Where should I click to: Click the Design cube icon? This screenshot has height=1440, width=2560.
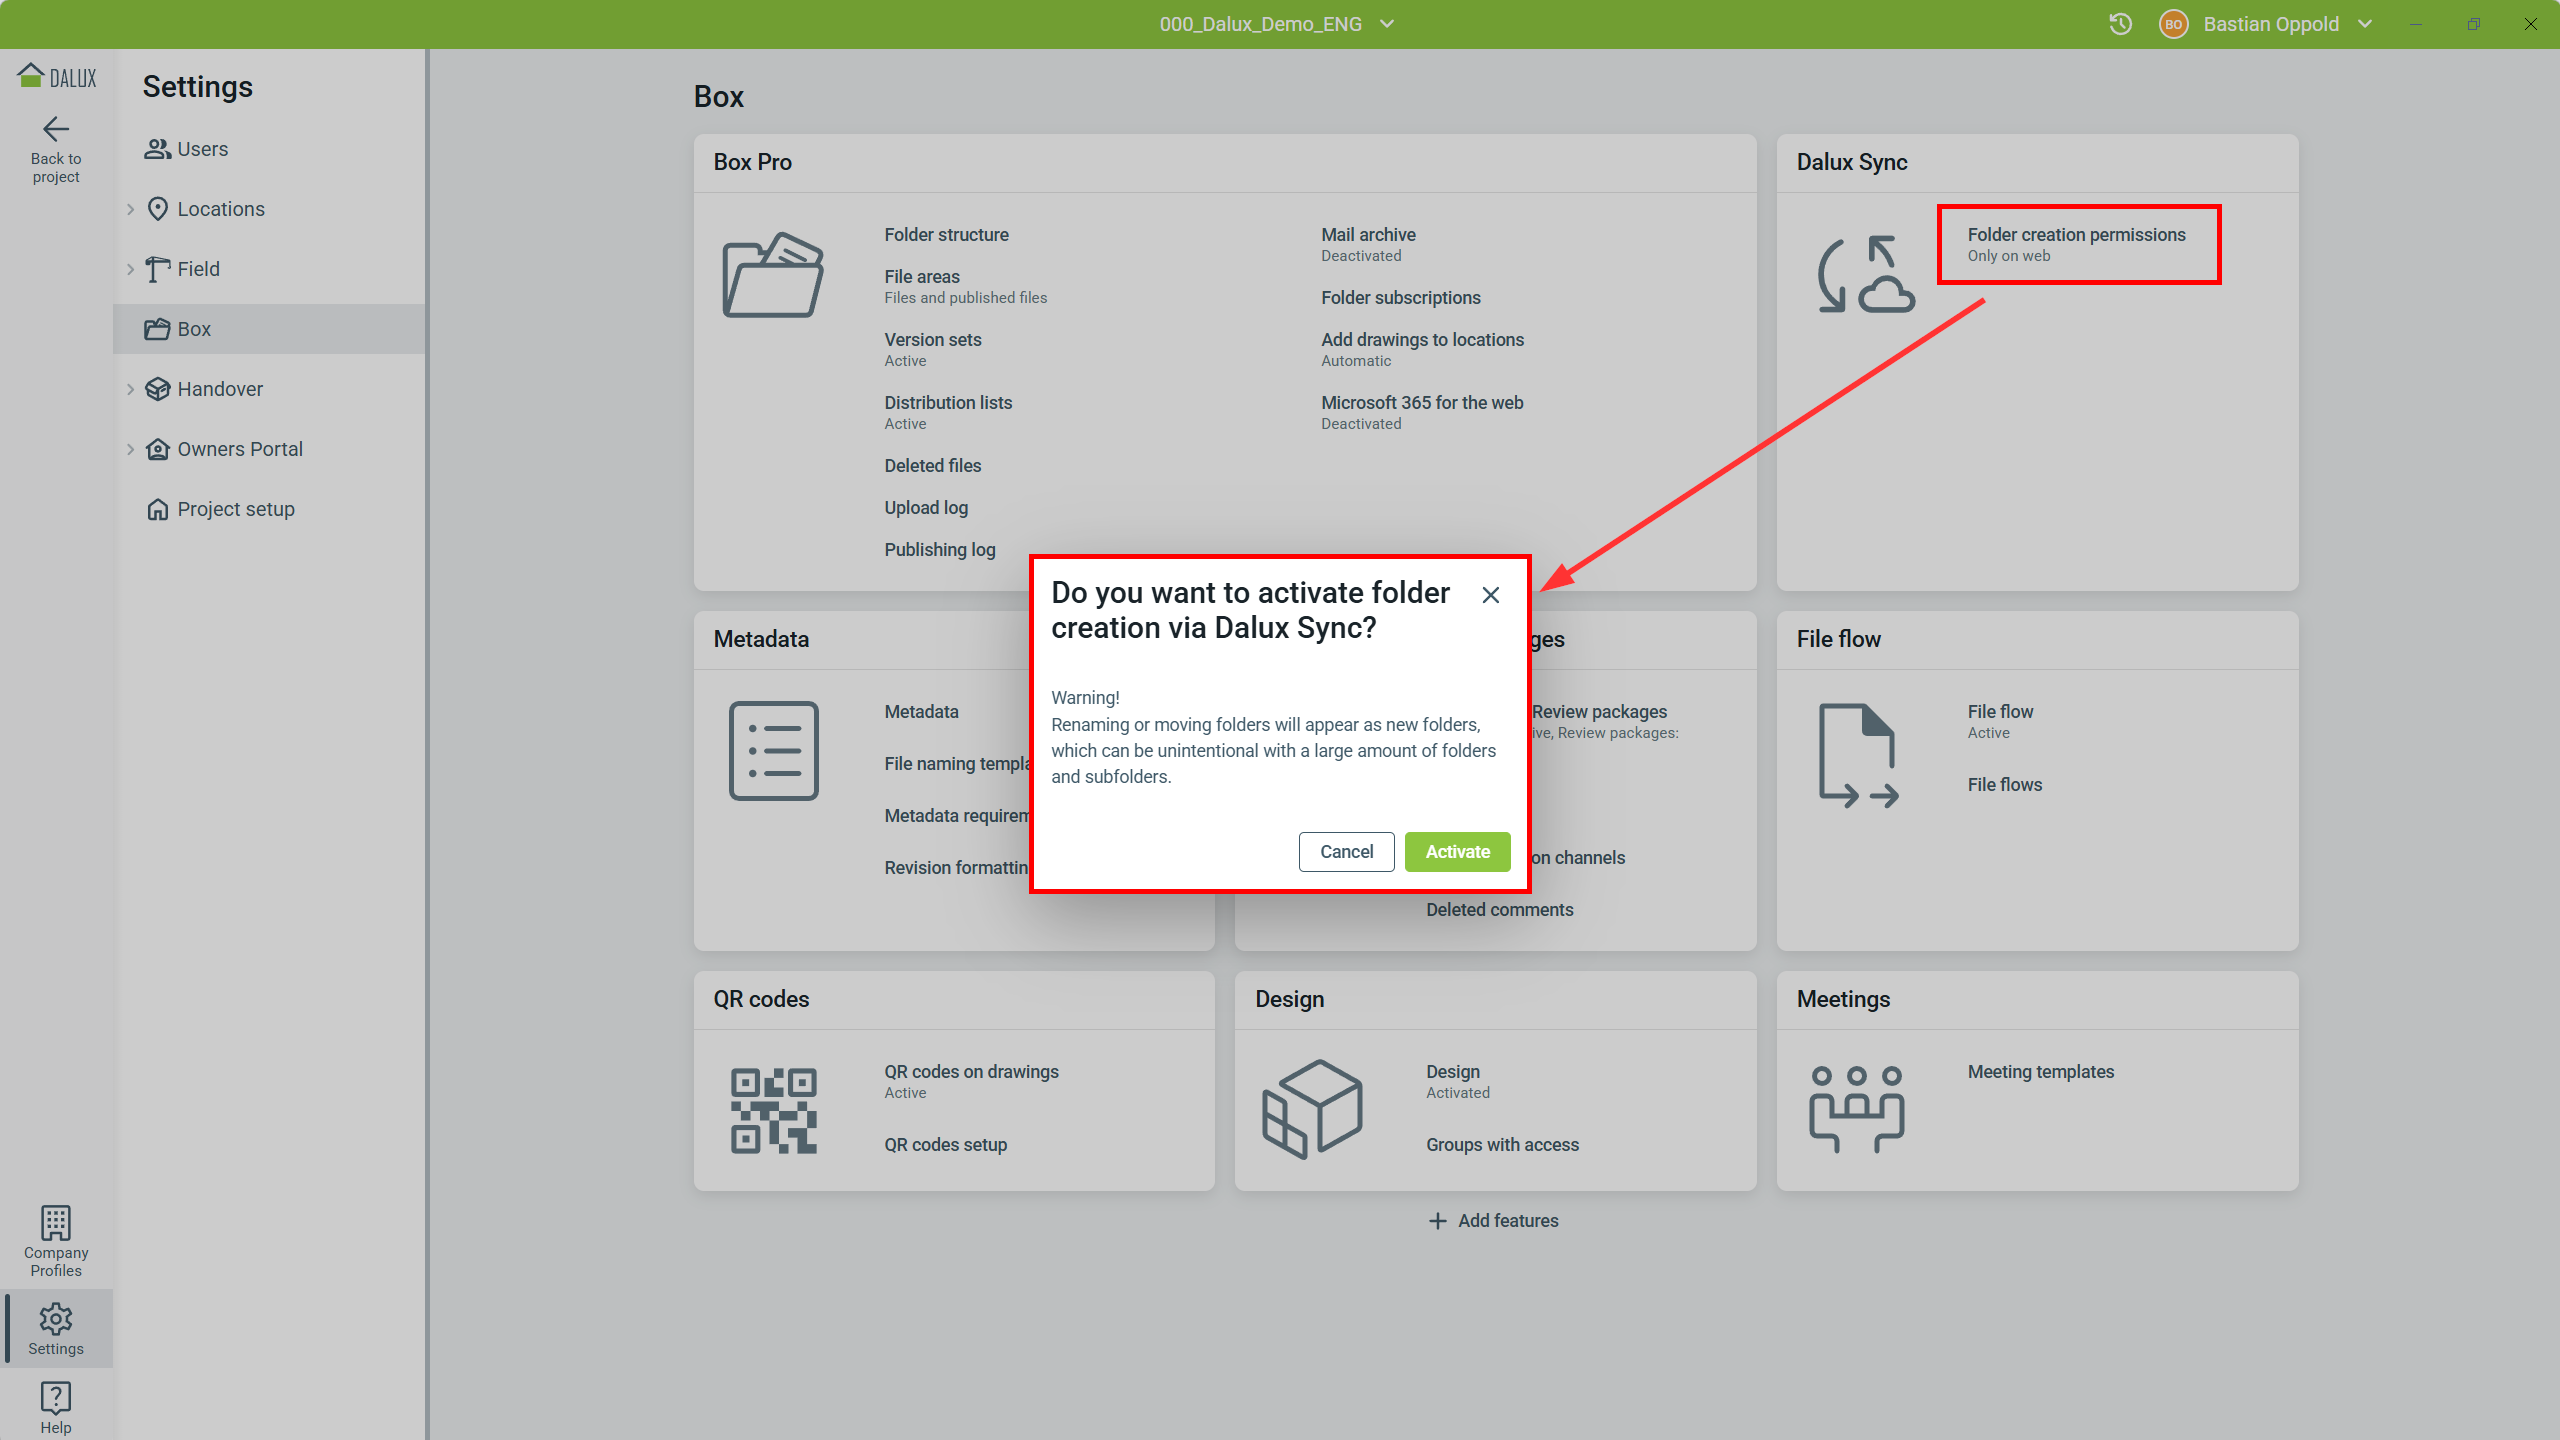click(1313, 1107)
